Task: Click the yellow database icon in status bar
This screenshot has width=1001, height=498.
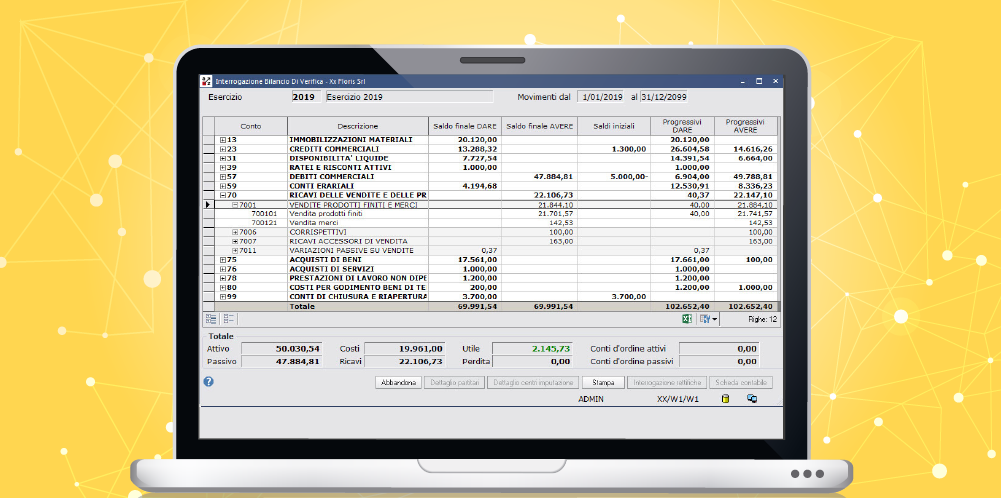Action: pos(725,398)
